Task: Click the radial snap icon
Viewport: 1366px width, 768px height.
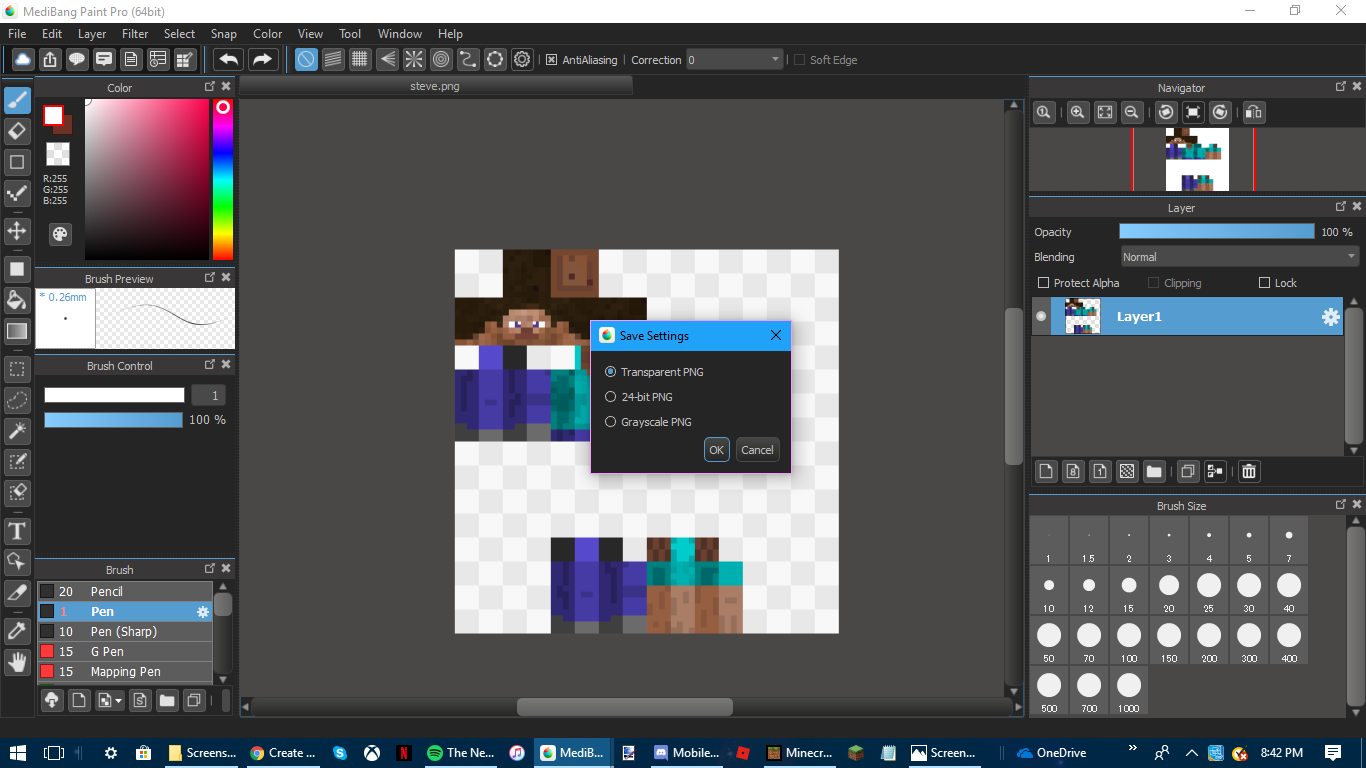Action: pos(414,60)
